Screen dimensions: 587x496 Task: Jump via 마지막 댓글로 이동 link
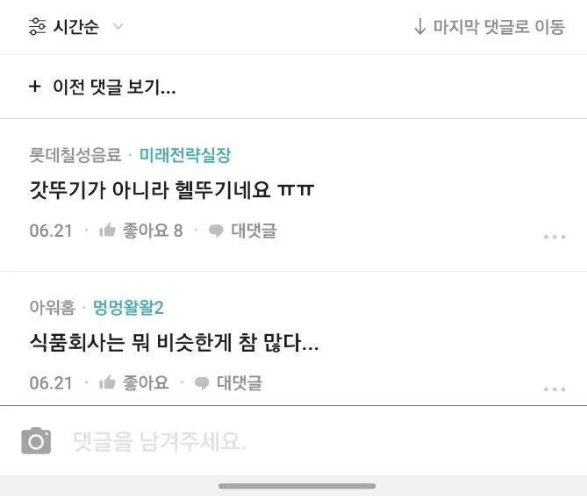(499, 27)
